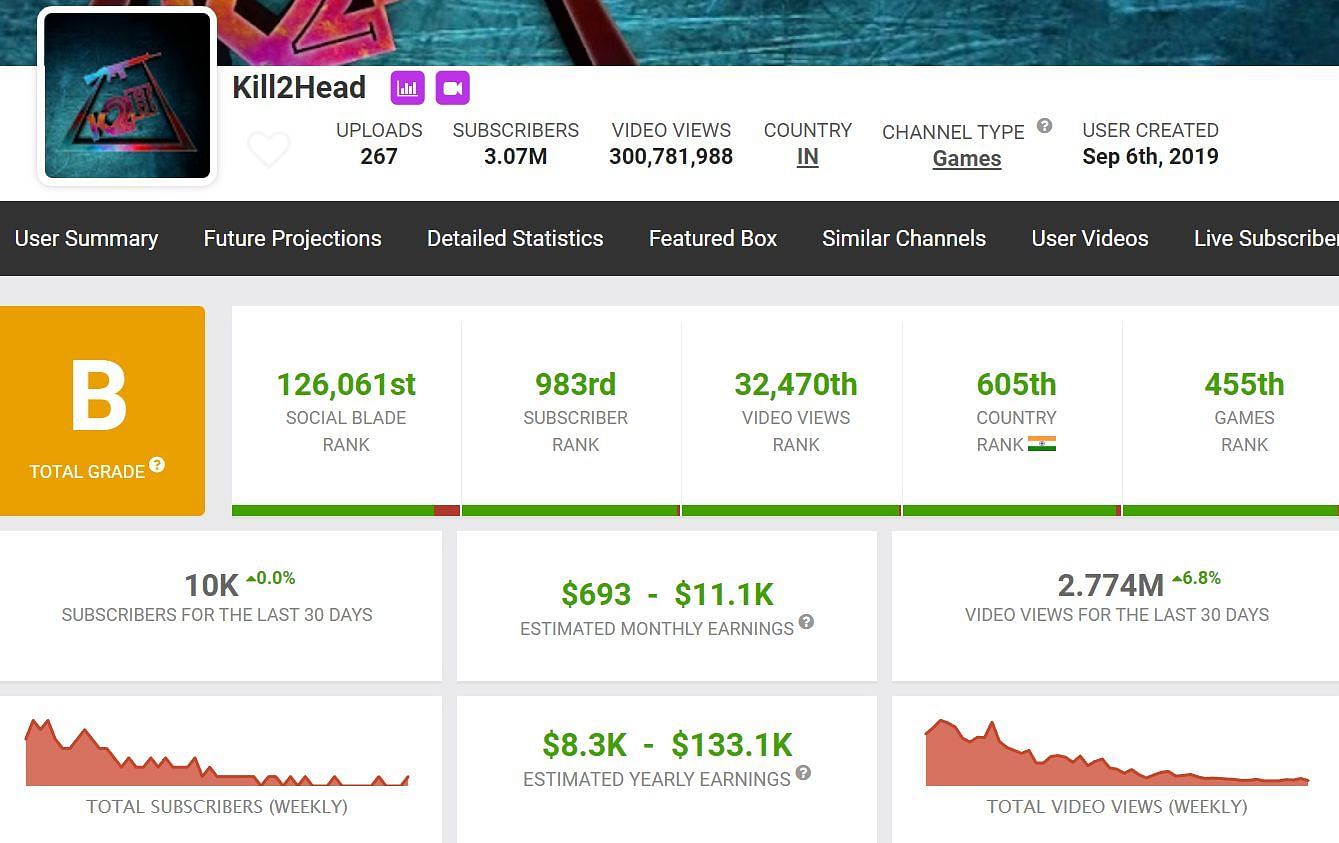Click the Games channel type link

[x=967, y=159]
